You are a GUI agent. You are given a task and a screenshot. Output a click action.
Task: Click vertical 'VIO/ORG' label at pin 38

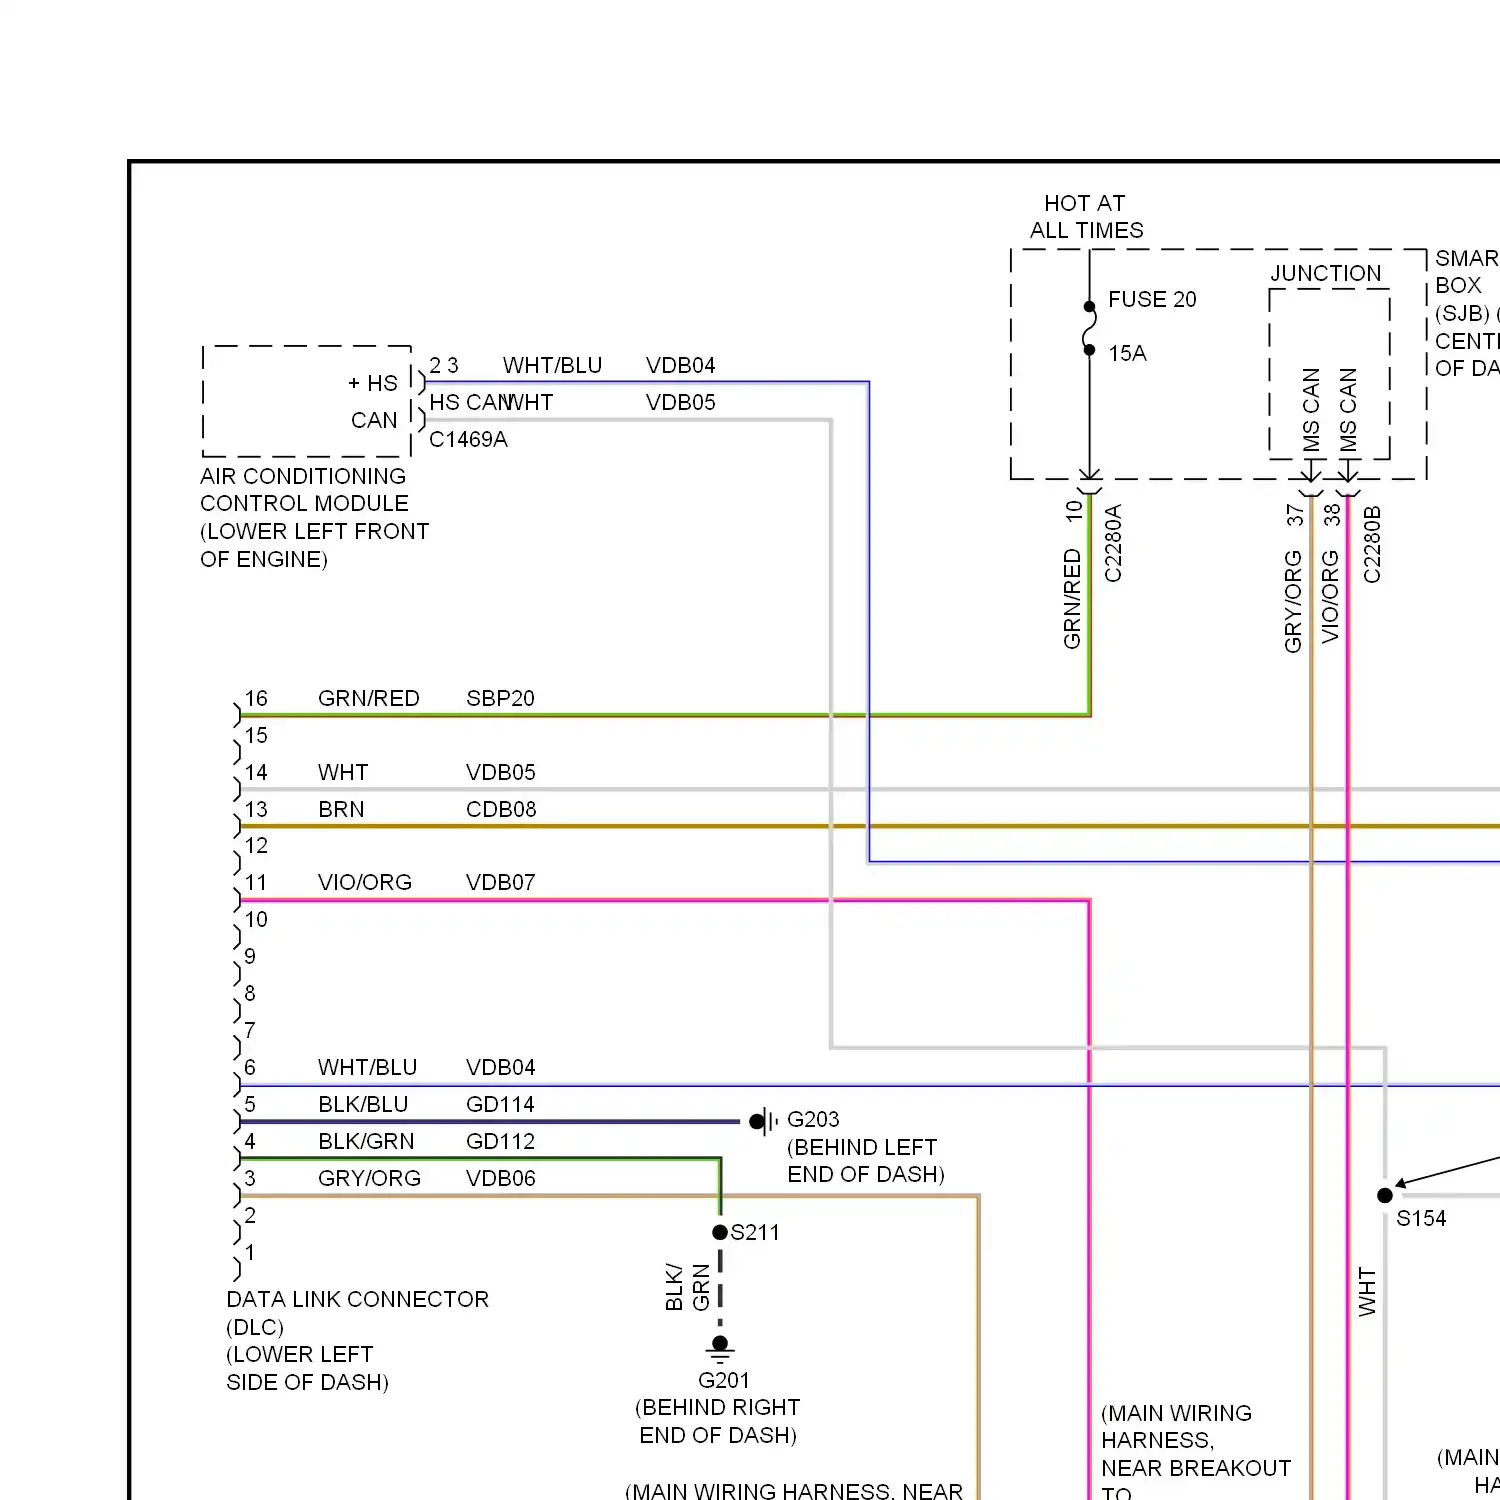(1330, 597)
